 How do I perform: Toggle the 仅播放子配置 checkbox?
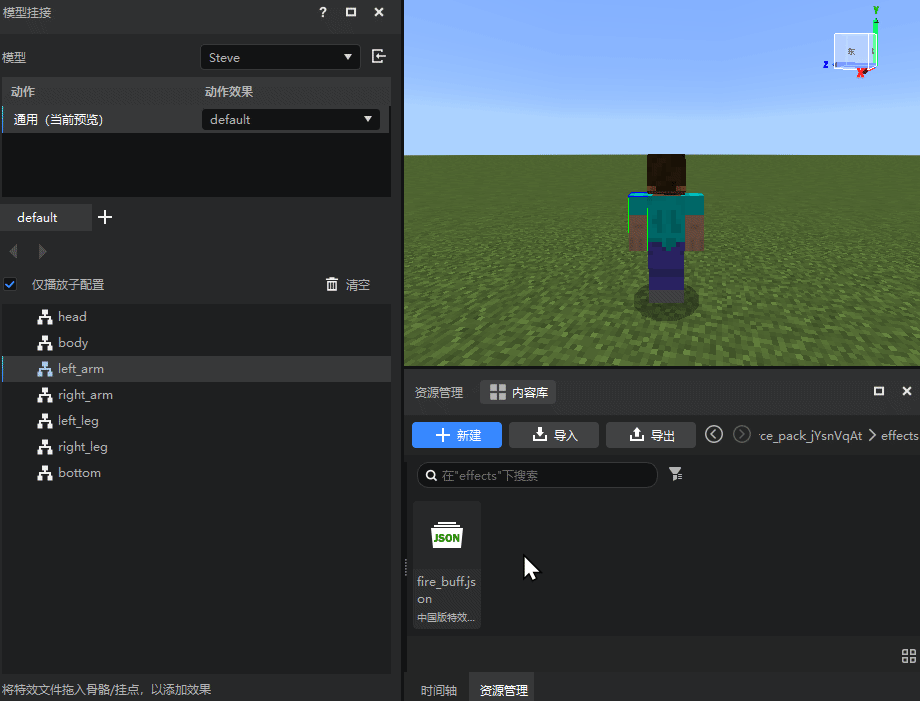pyautogui.click(x=10, y=285)
